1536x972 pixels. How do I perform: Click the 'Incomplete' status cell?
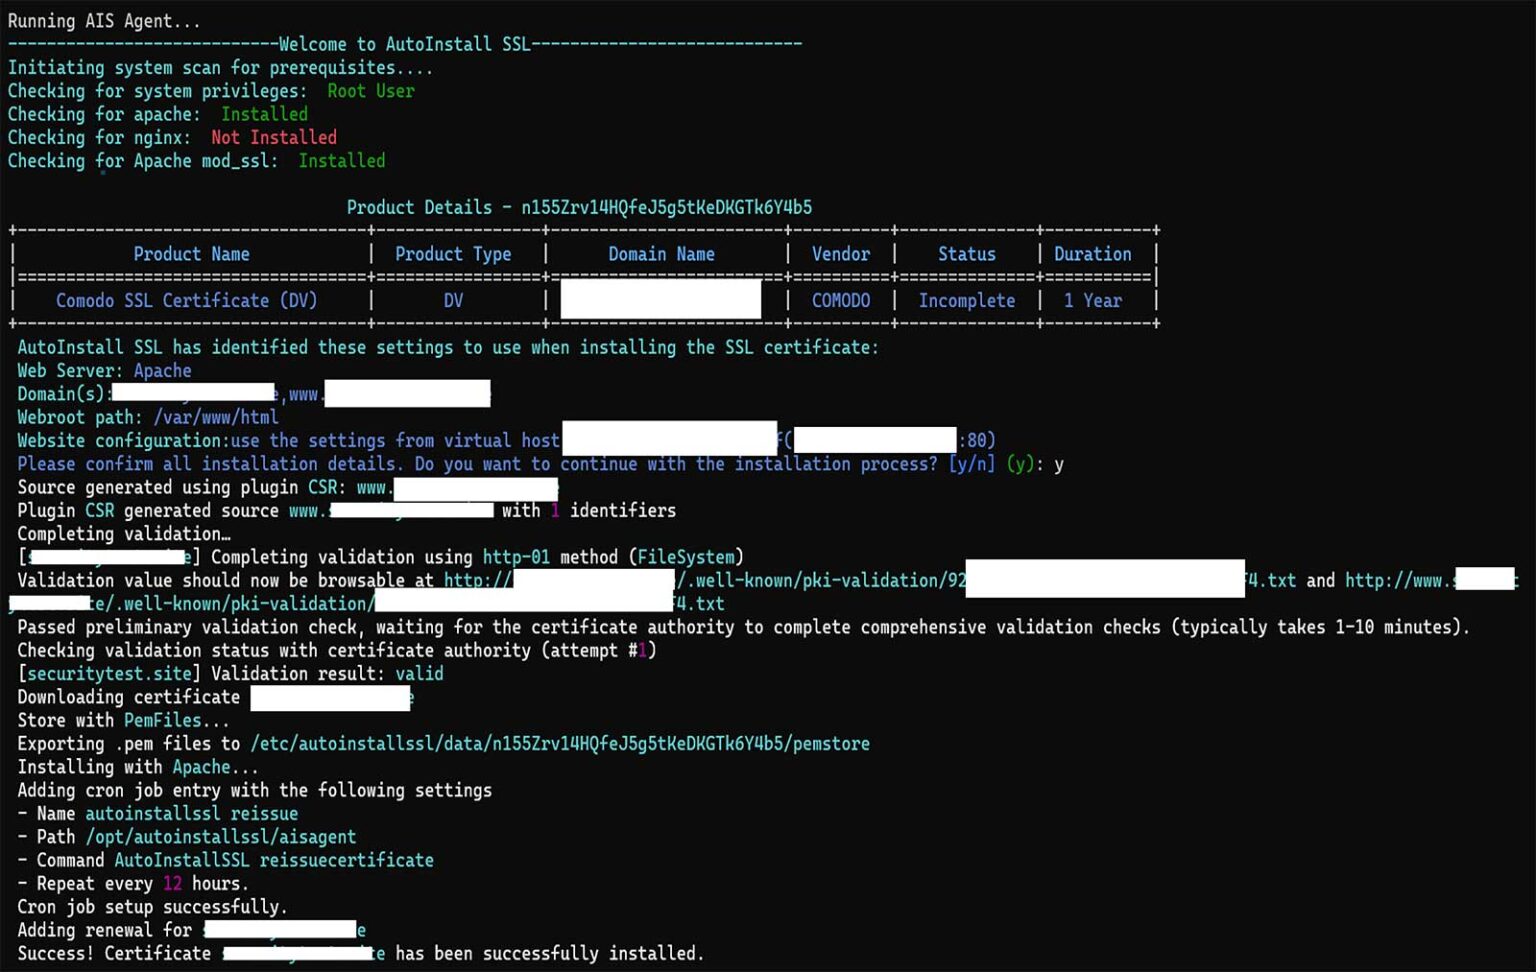(967, 300)
